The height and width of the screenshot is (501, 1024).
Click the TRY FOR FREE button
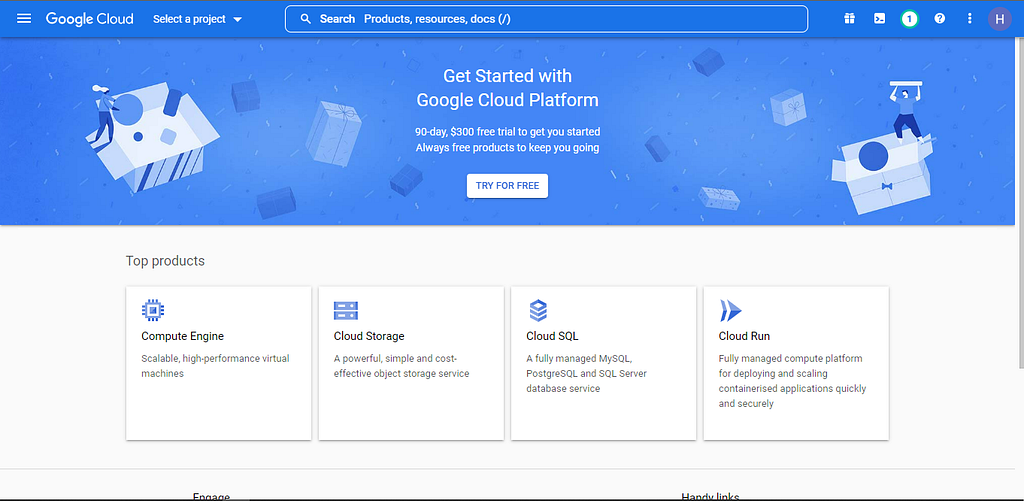click(507, 186)
